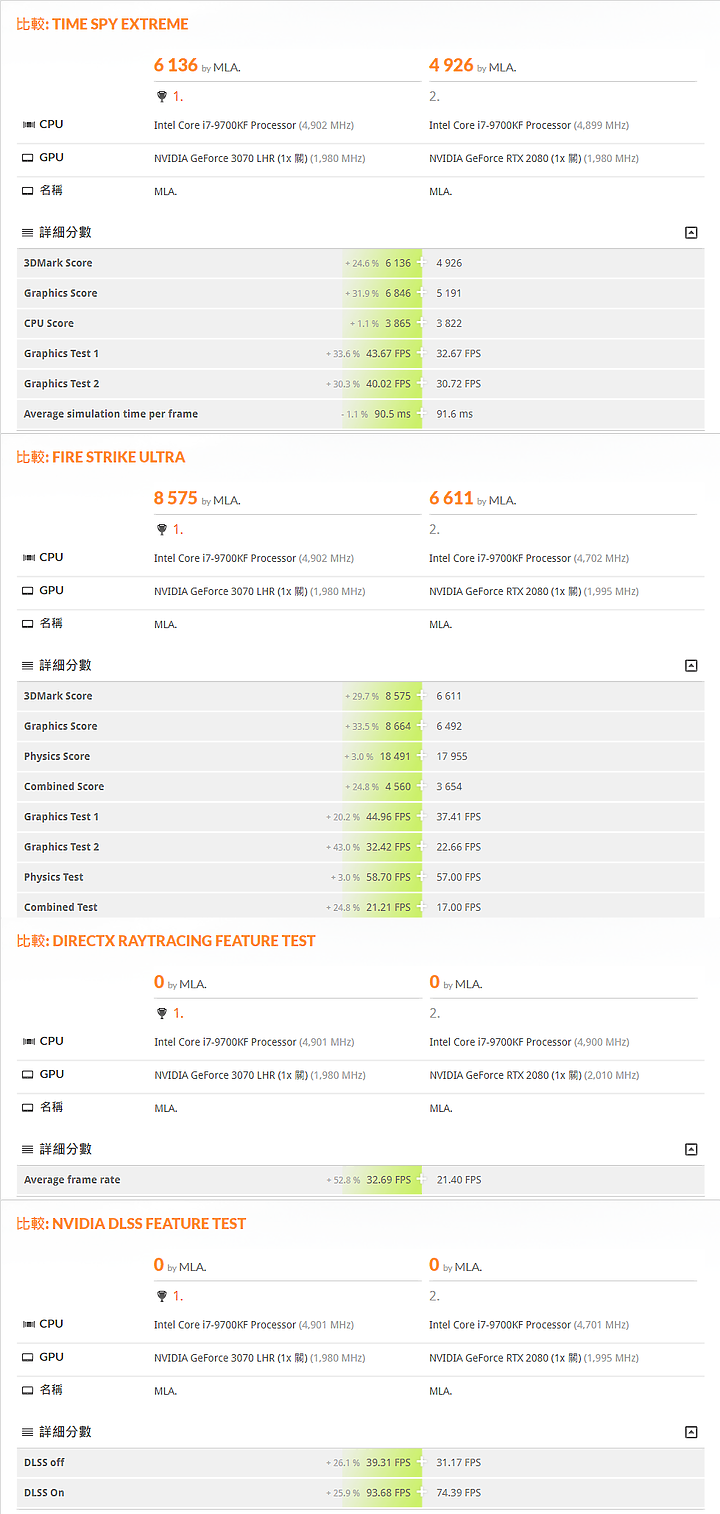Click the 名稱 icon in Fire Strike Ultra section
This screenshot has width=720, height=1514.
click(28, 624)
